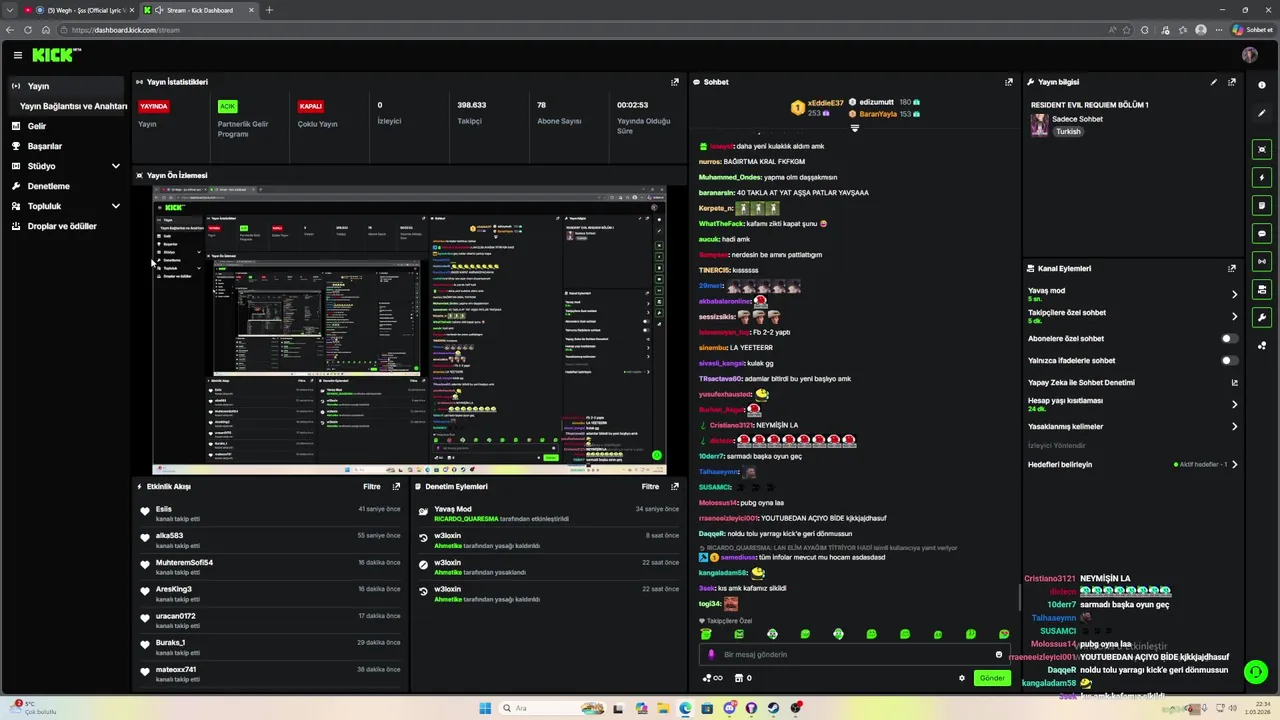Viewport: 1280px width, 720px height.
Task: Collapse the chat leaderboard chevron
Action: click(x=854, y=128)
